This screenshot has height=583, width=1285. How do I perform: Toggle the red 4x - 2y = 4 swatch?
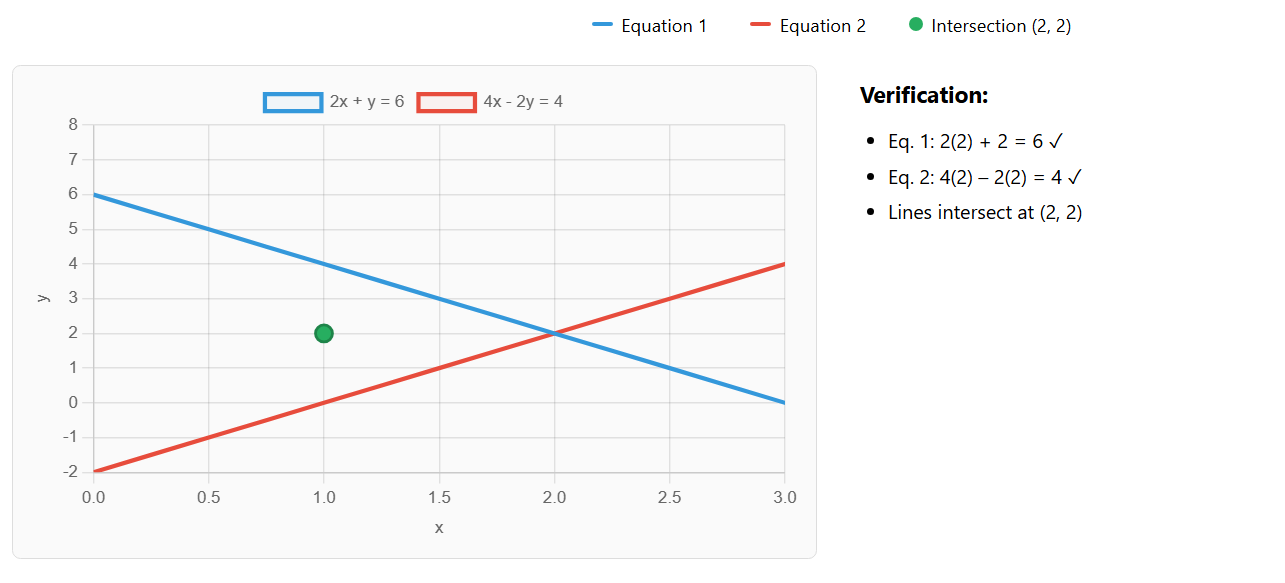click(446, 102)
